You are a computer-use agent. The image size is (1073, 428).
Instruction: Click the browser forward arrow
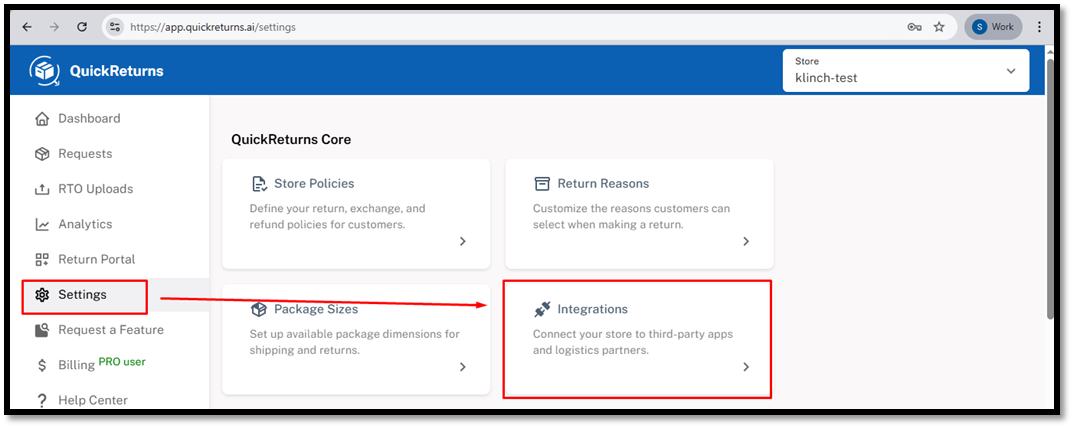(x=54, y=27)
